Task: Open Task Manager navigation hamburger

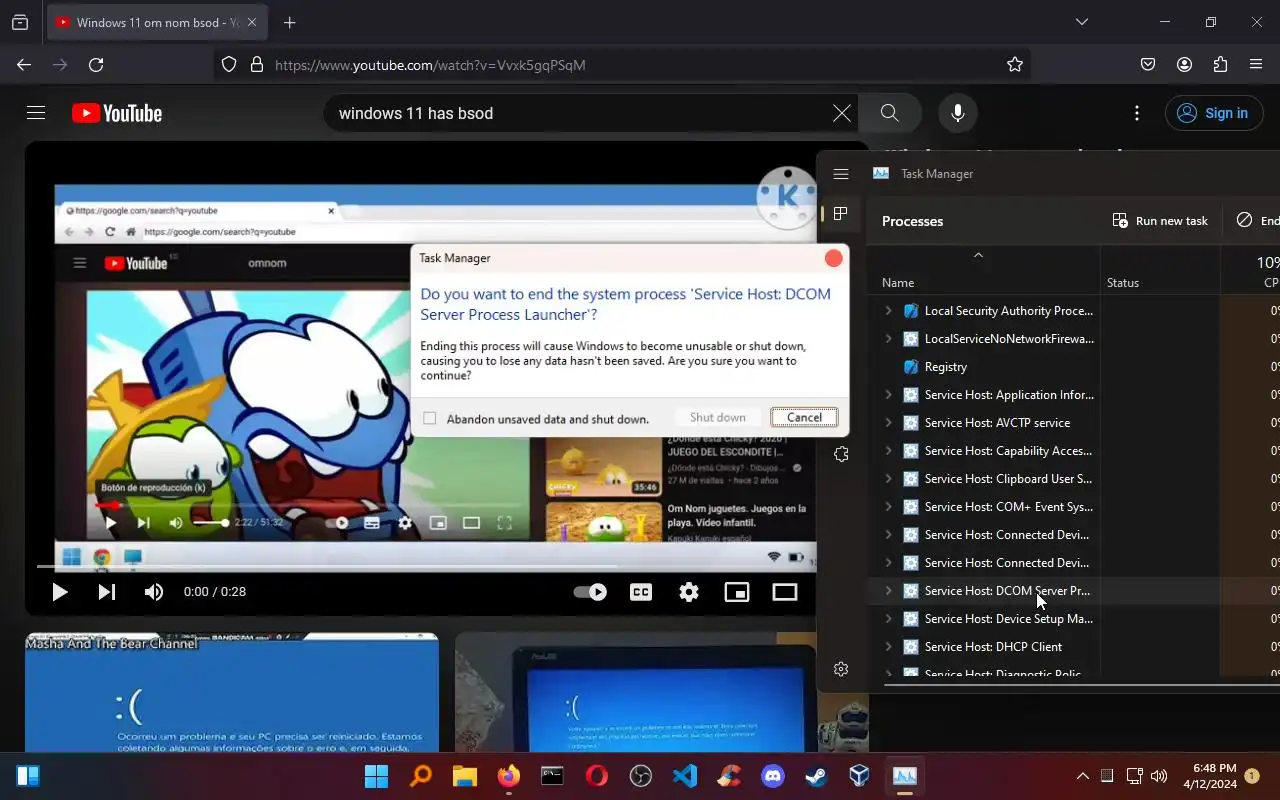Action: [841, 174]
